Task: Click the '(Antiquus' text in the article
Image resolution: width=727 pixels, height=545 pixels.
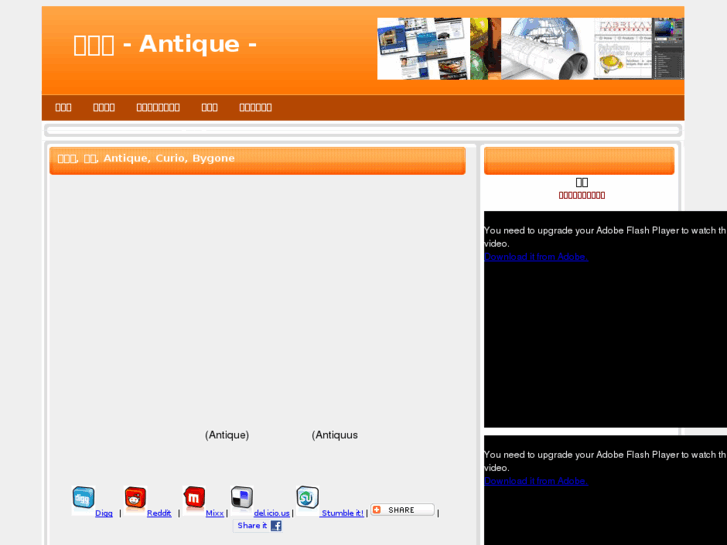Action: [x=335, y=435]
